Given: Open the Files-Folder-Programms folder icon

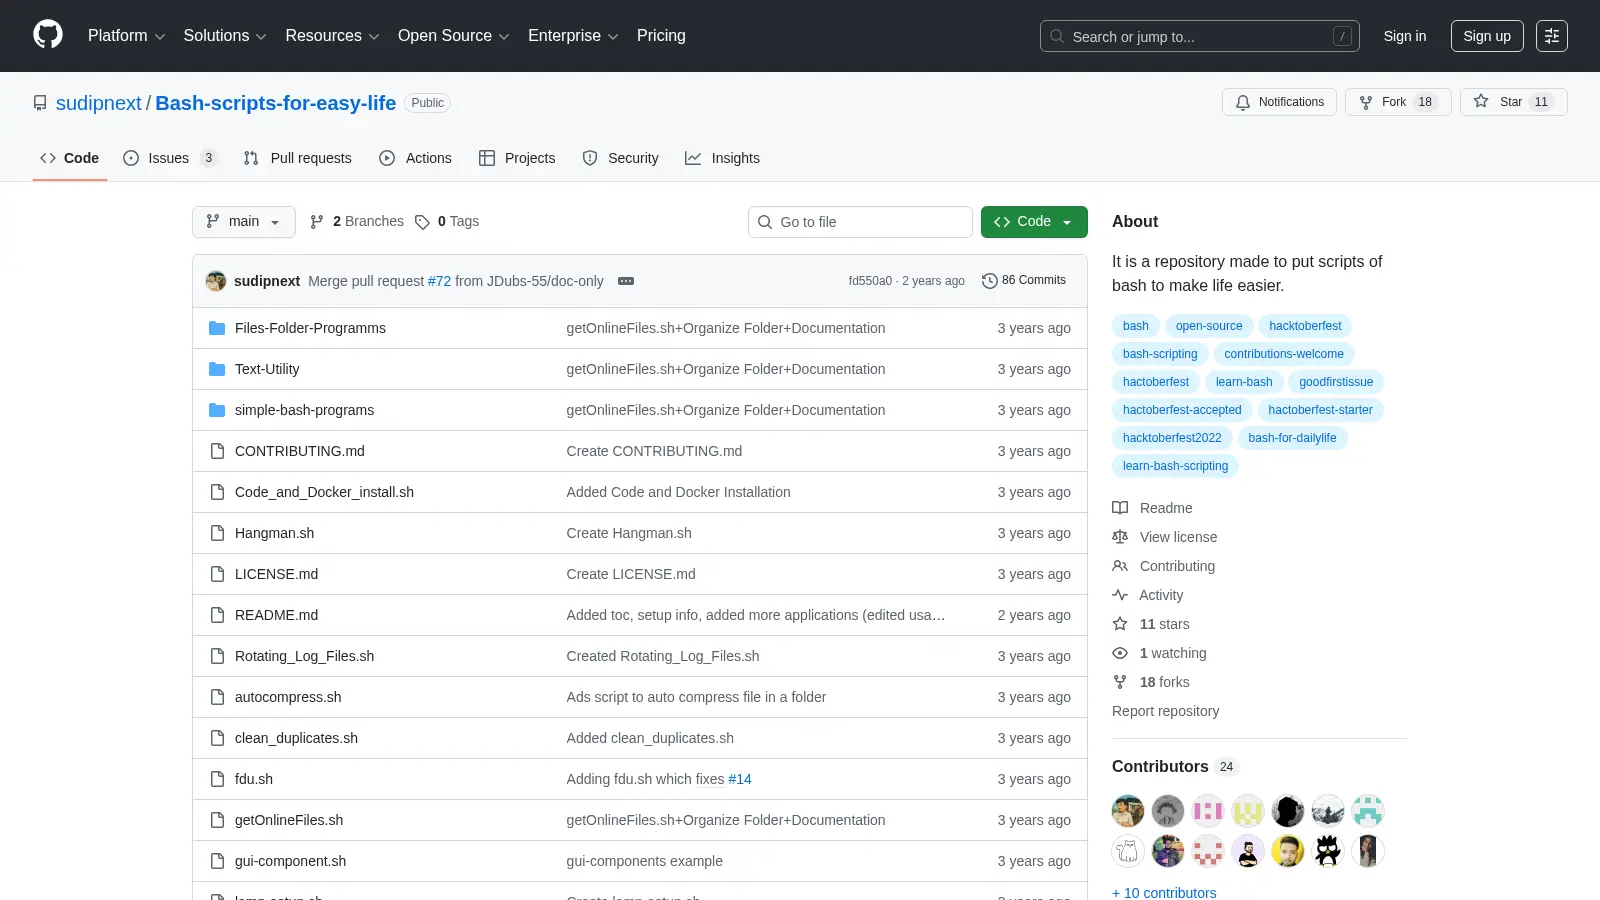Looking at the screenshot, I should [217, 328].
